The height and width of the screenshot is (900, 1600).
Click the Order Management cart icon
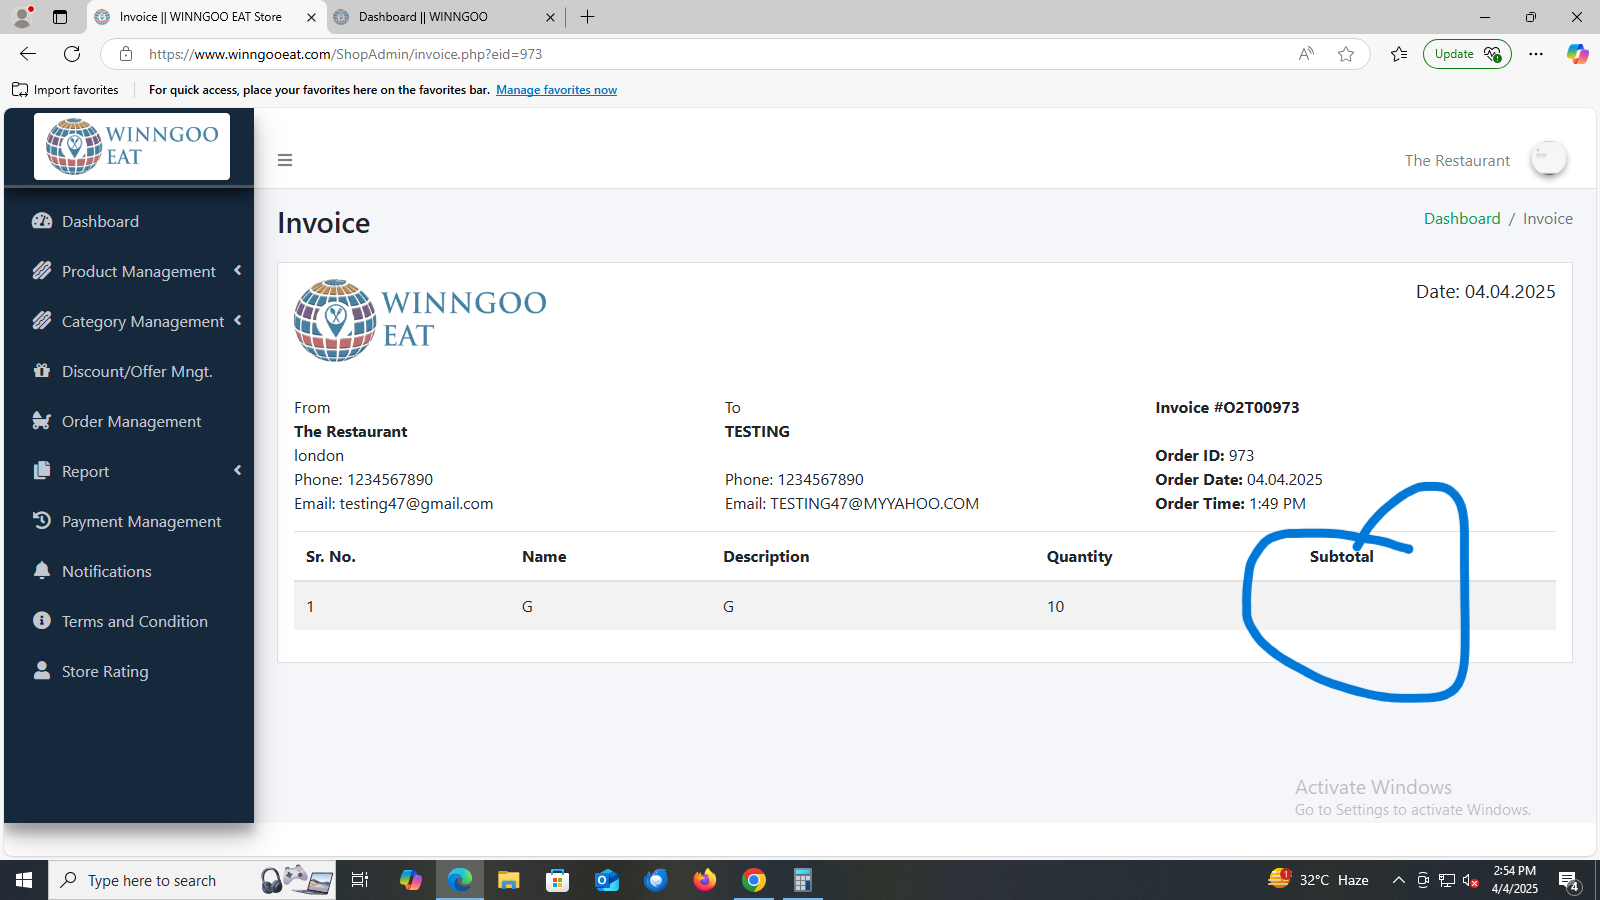[x=42, y=421]
